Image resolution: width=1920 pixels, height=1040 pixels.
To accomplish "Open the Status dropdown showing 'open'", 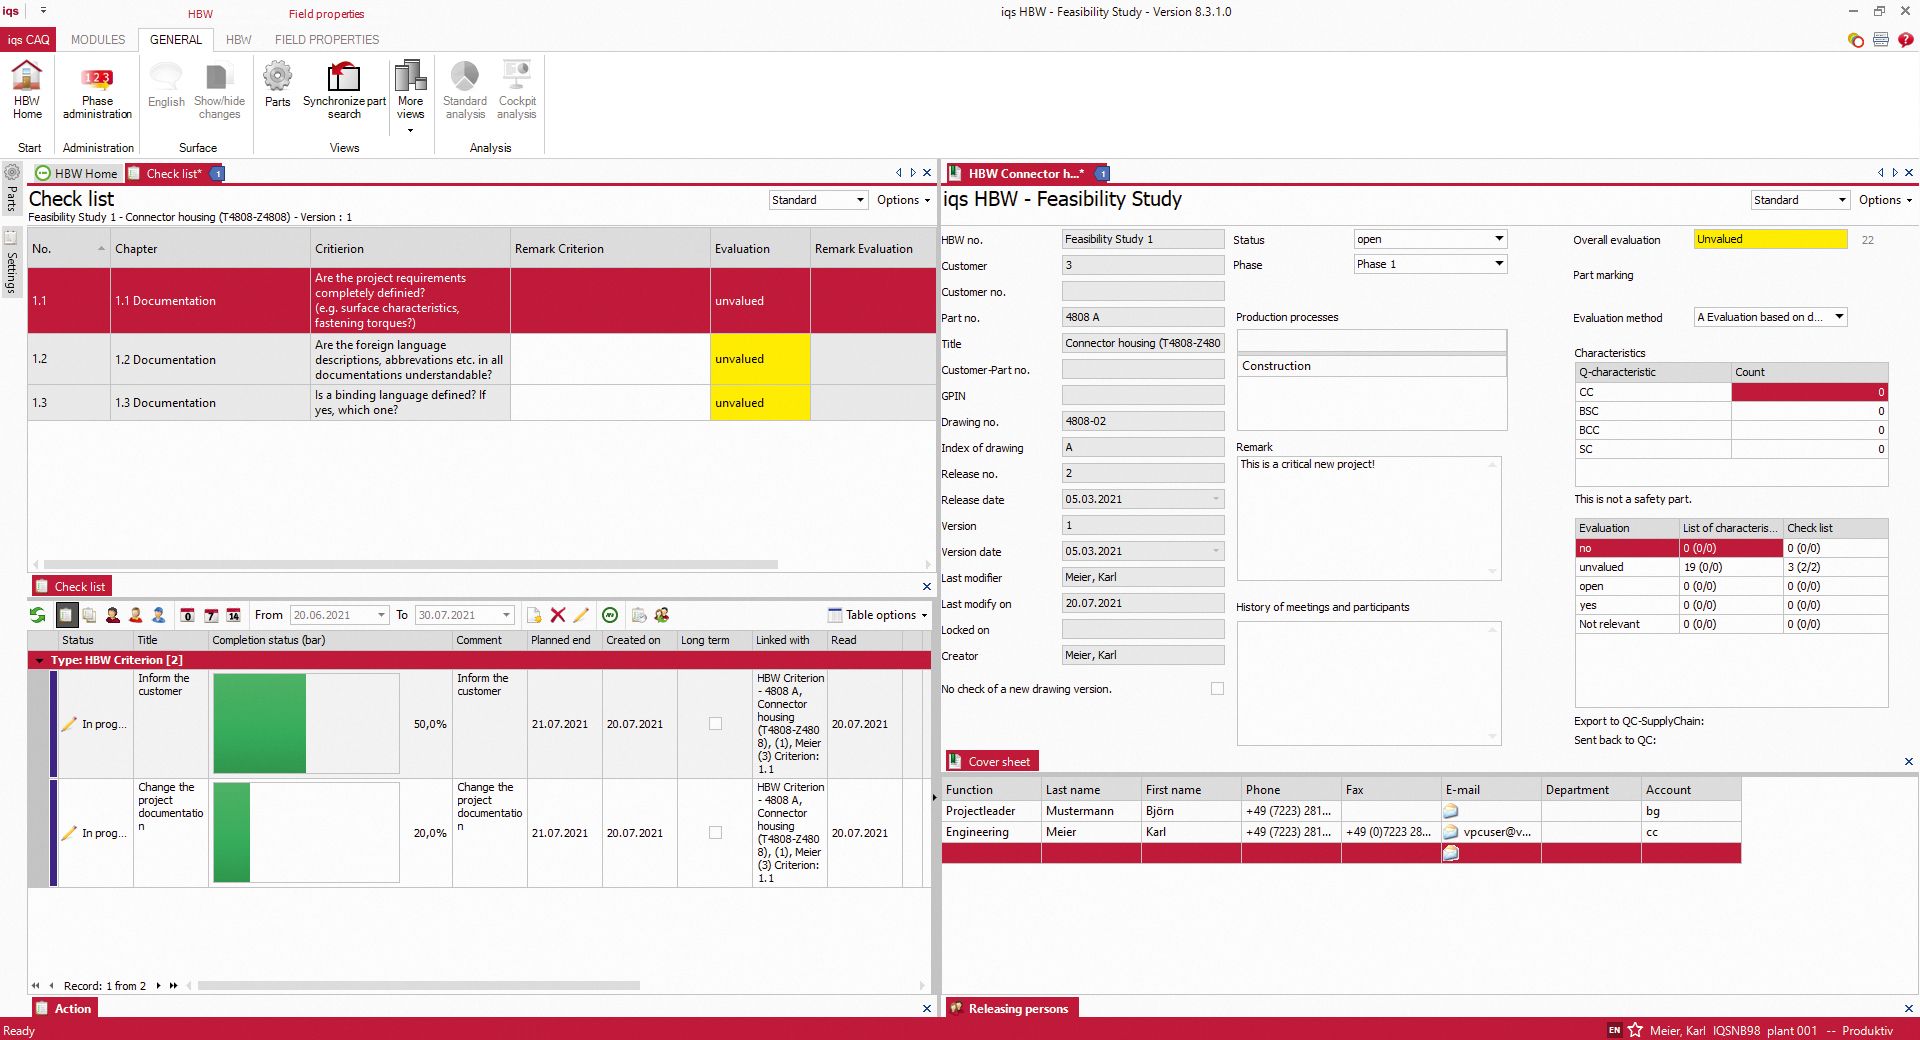I will 1498,239.
